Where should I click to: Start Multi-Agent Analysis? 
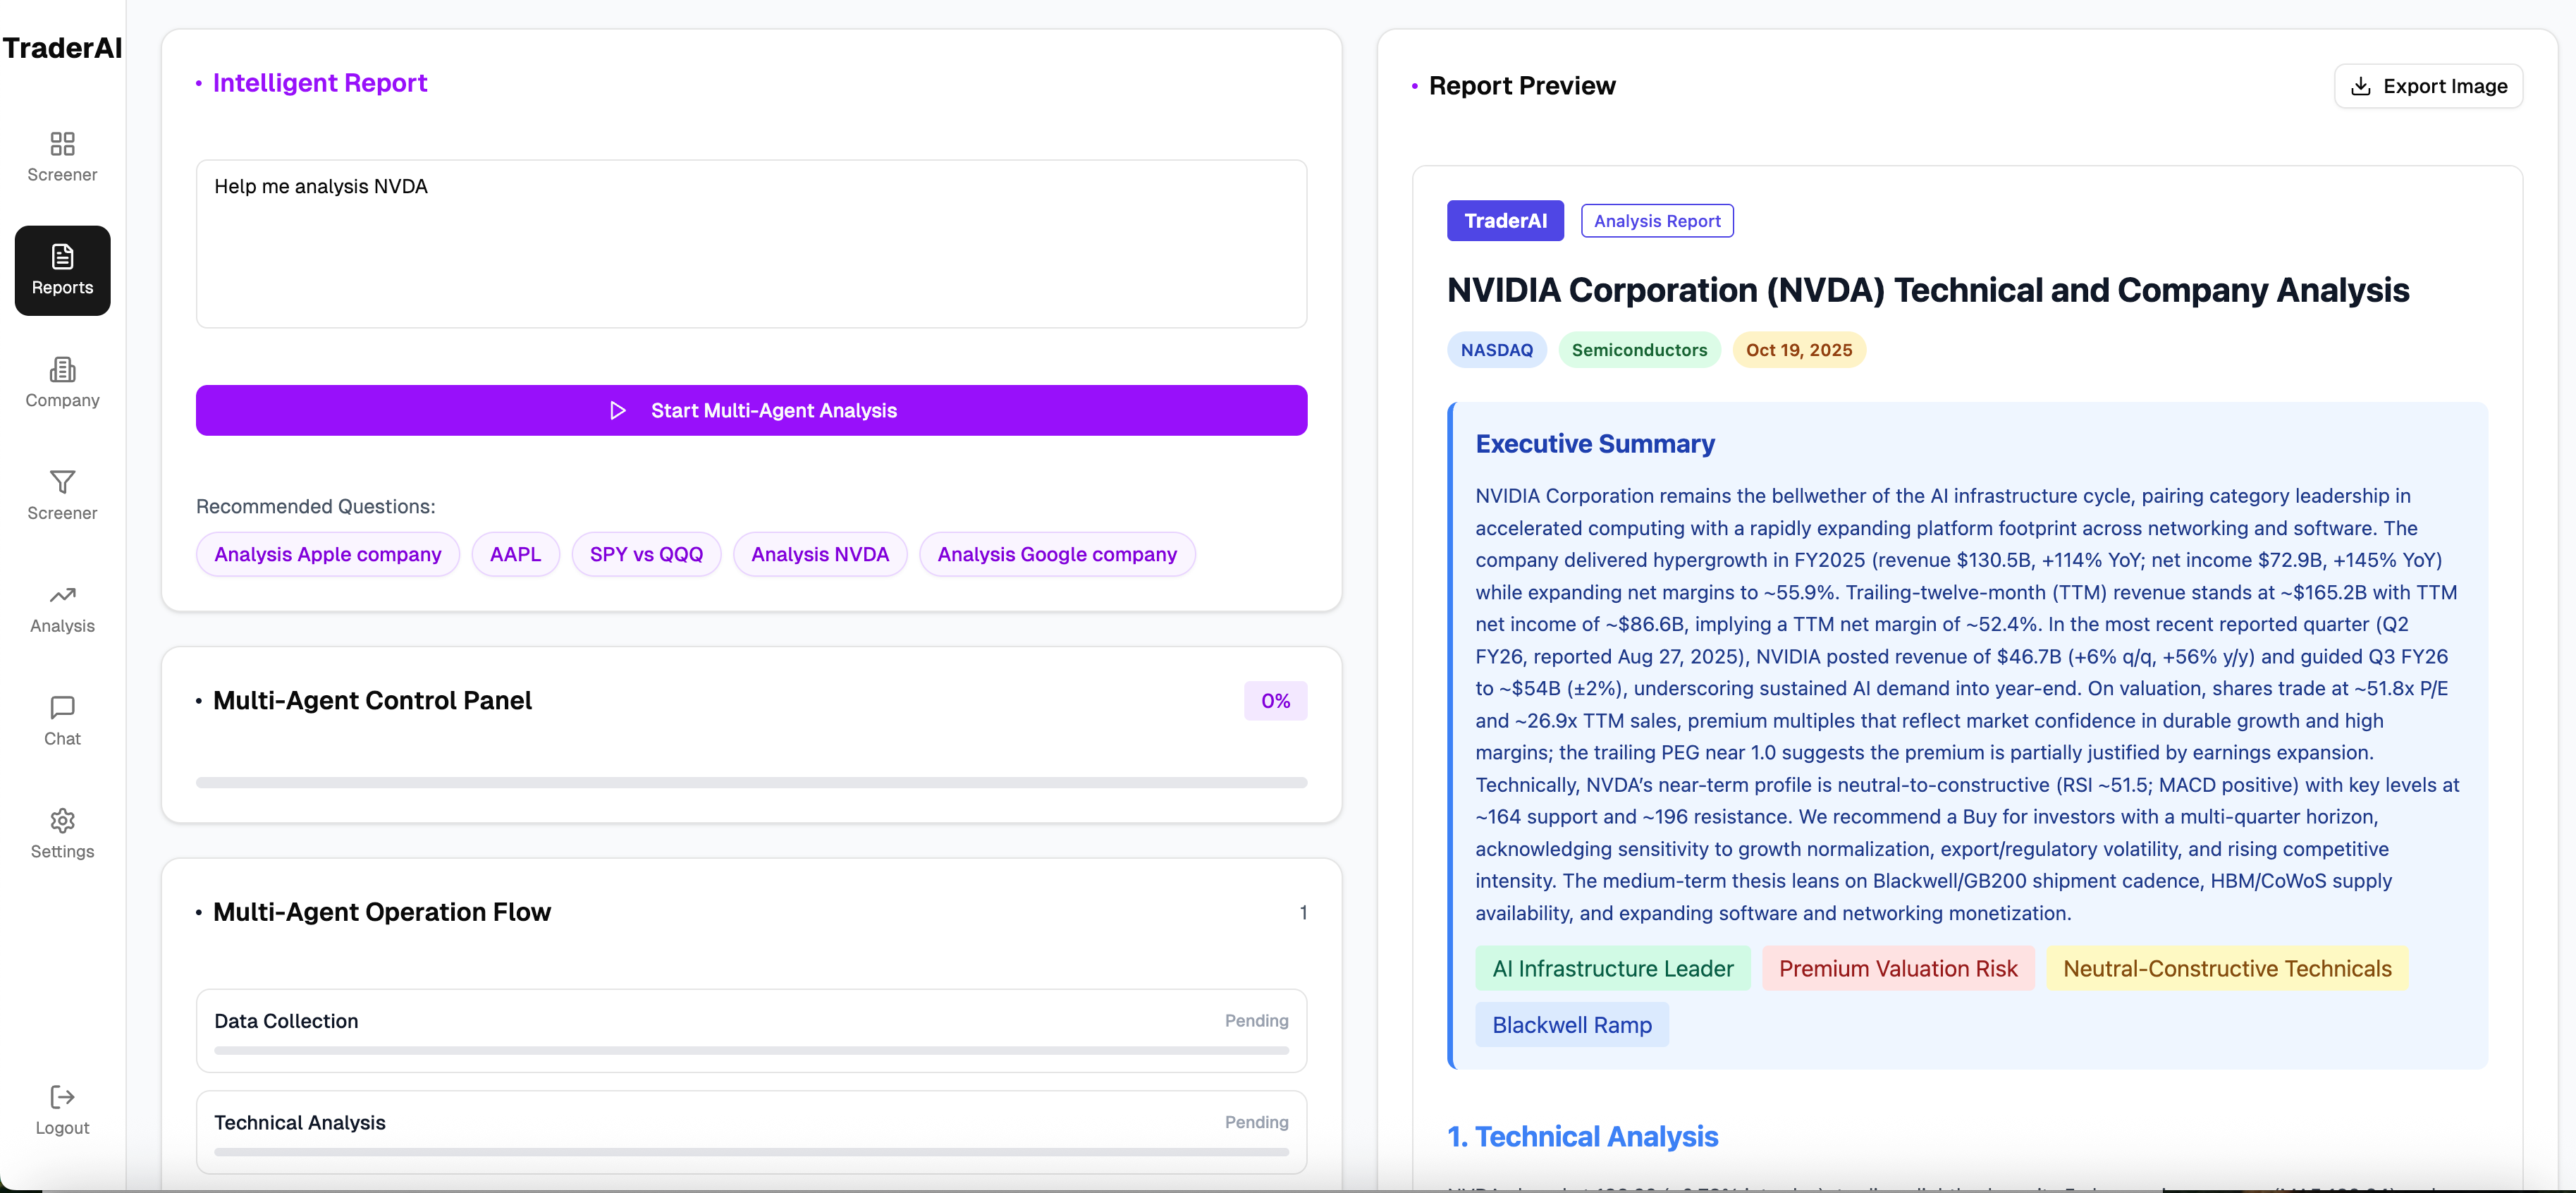click(x=751, y=410)
